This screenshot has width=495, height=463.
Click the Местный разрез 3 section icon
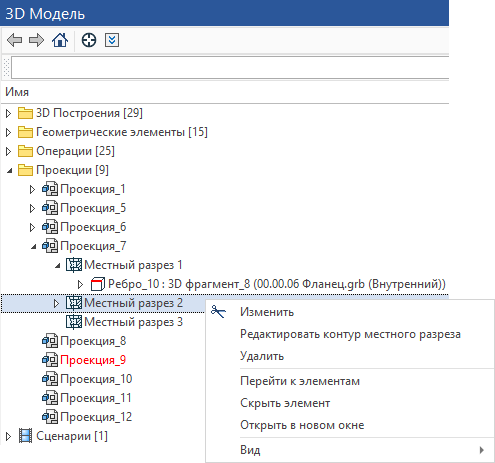pos(74,322)
